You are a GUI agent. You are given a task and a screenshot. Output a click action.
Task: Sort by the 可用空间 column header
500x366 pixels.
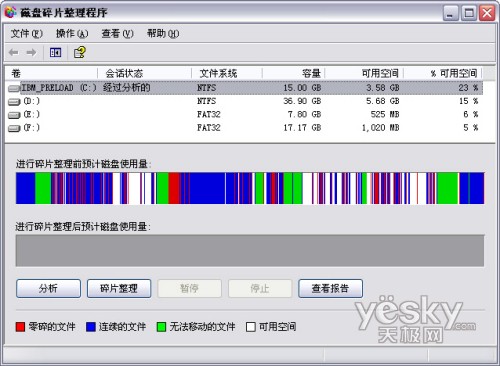[x=364, y=73]
